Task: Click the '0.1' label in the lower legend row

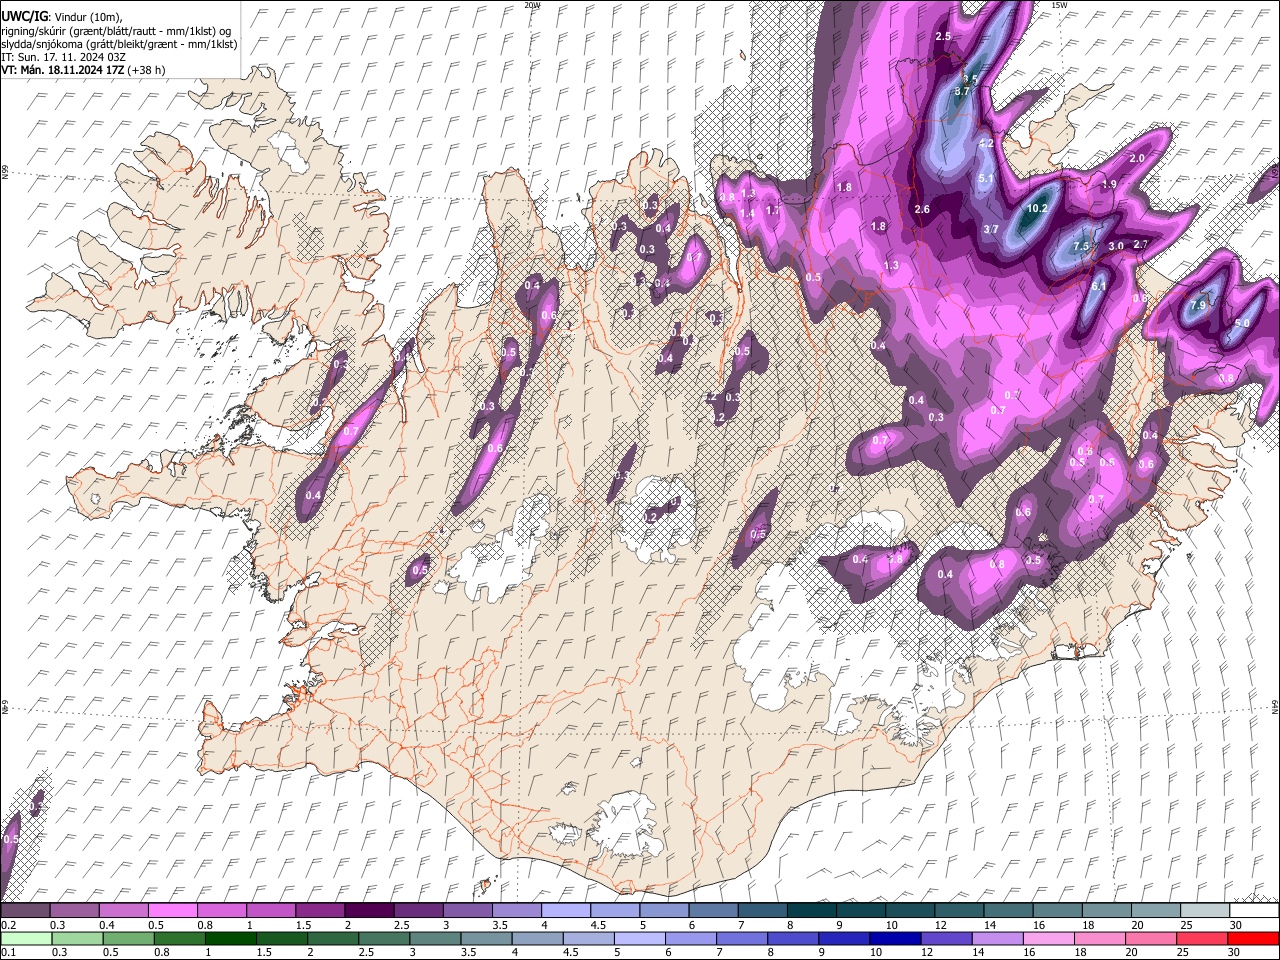Action: [x=8, y=952]
